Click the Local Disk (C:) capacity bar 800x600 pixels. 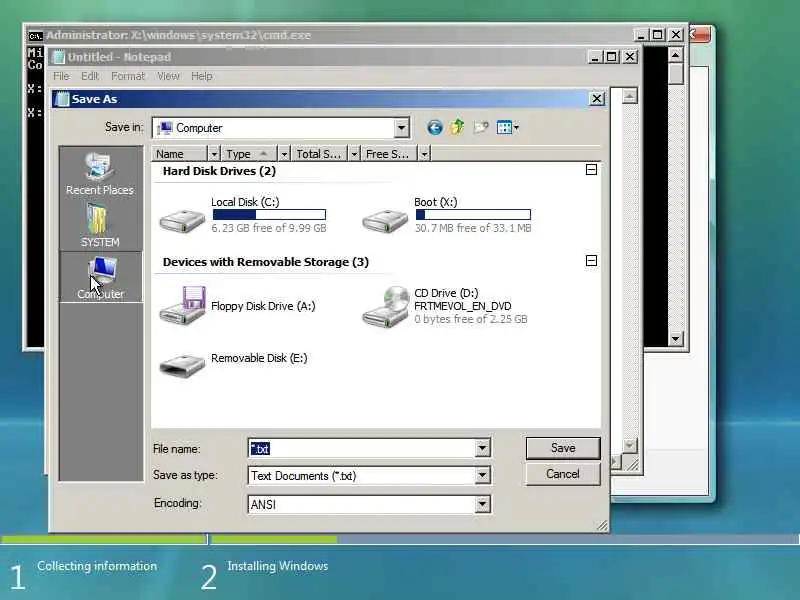tap(269, 215)
